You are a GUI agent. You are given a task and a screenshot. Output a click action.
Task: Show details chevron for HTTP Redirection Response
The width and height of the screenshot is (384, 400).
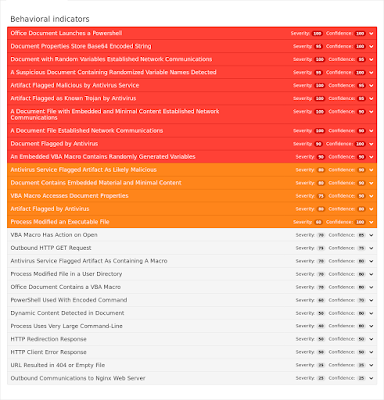click(371, 339)
